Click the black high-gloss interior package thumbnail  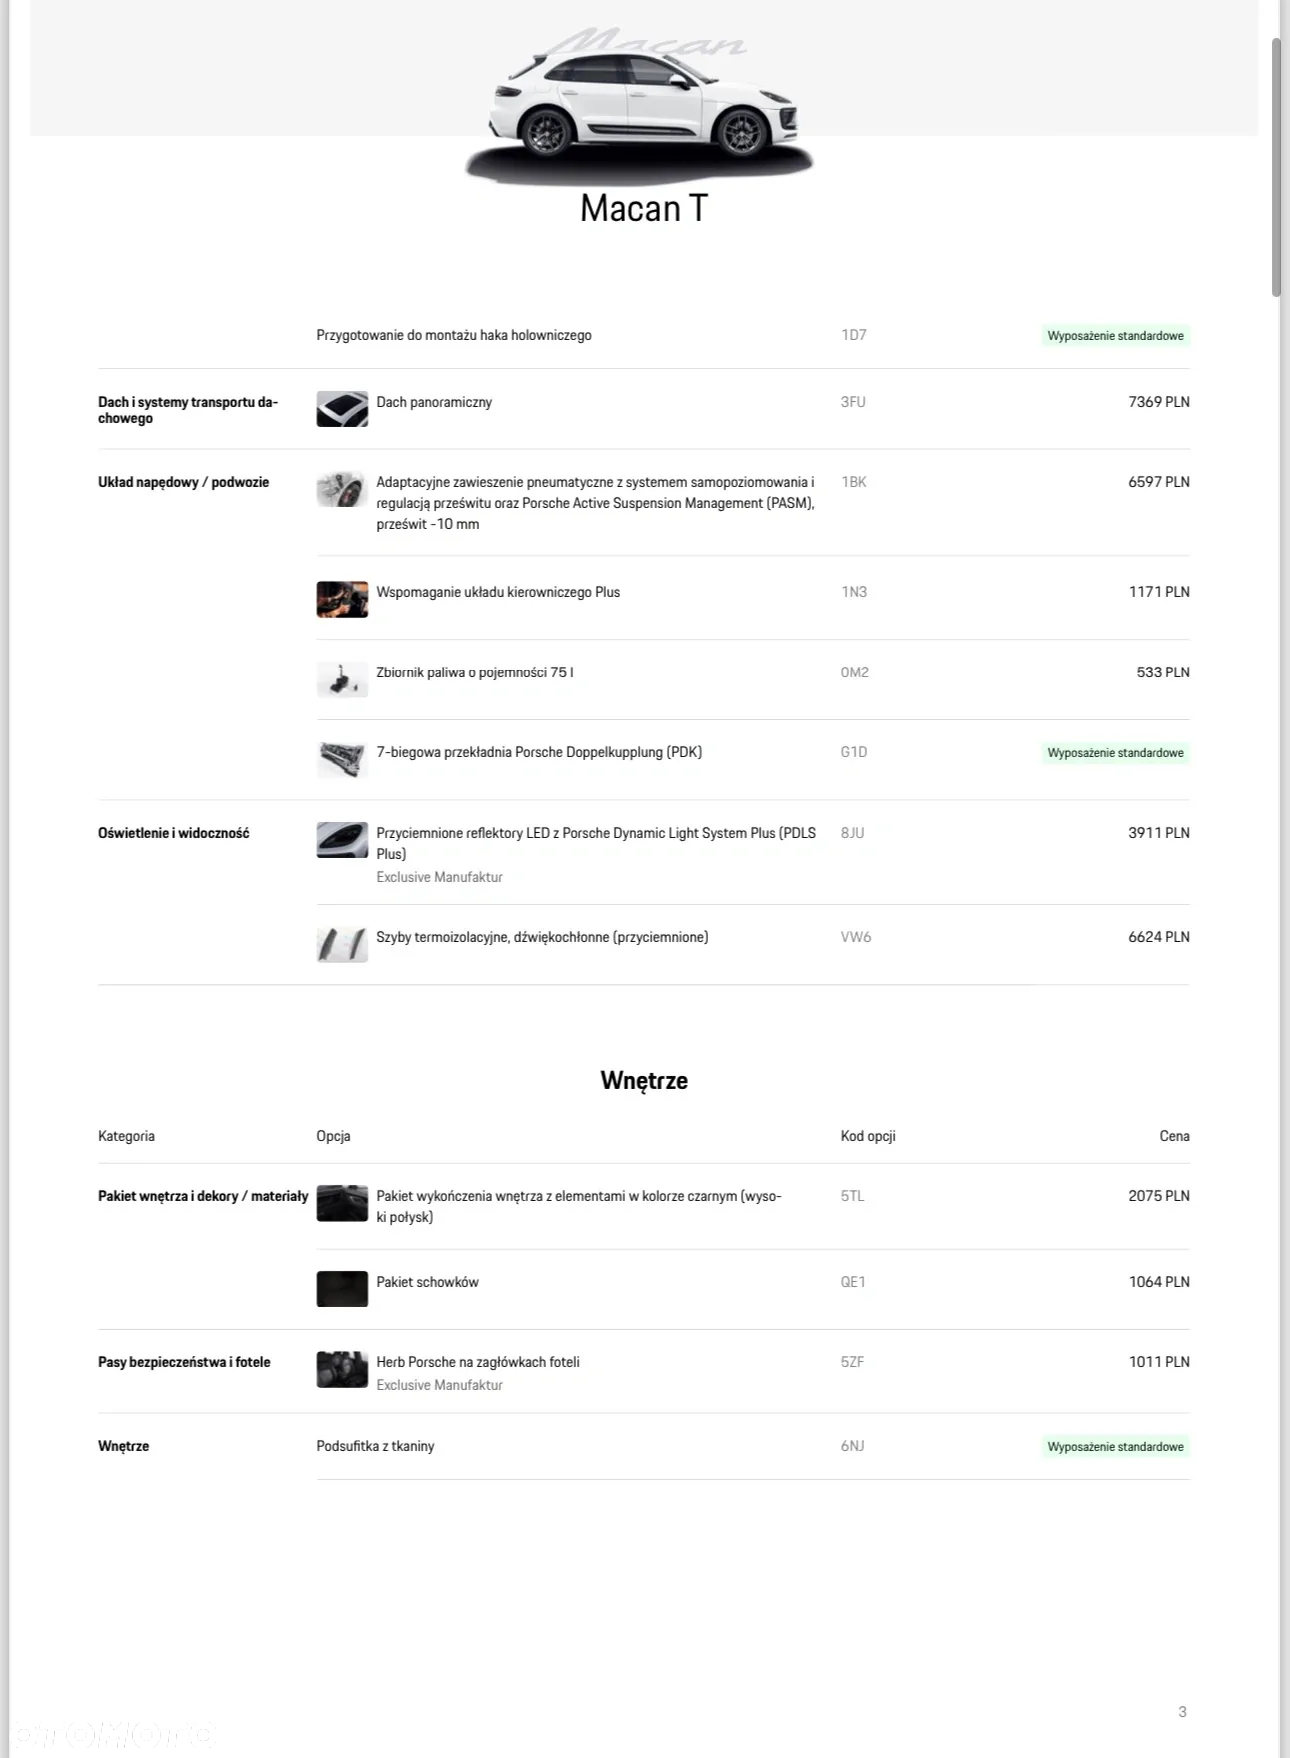(x=342, y=1203)
